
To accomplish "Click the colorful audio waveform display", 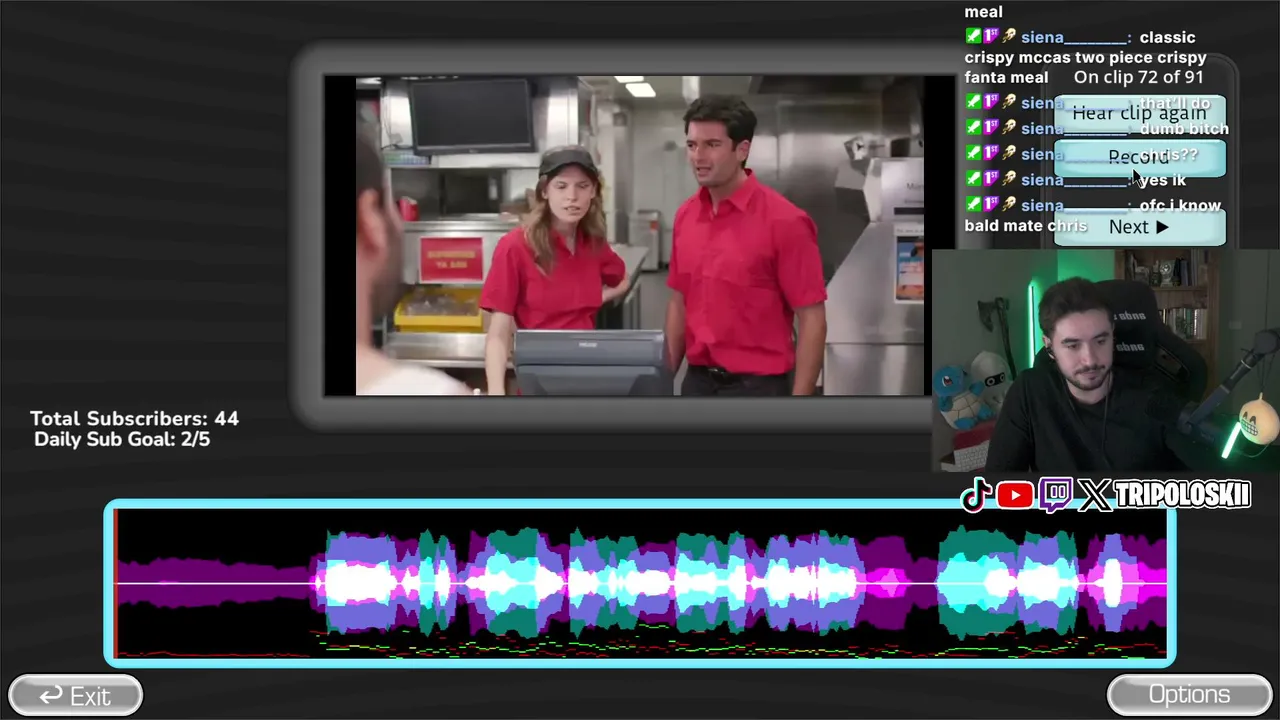I will (640, 583).
